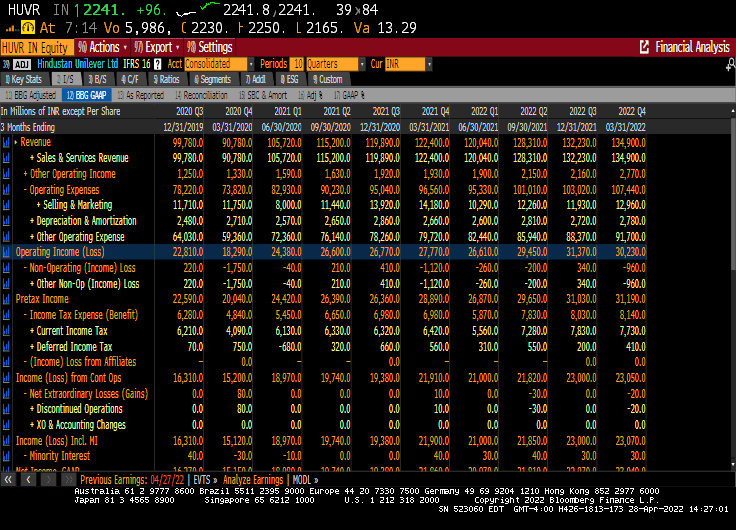Click the scroll-down arrow of the table
The width and height of the screenshot is (736, 530).
point(733,464)
